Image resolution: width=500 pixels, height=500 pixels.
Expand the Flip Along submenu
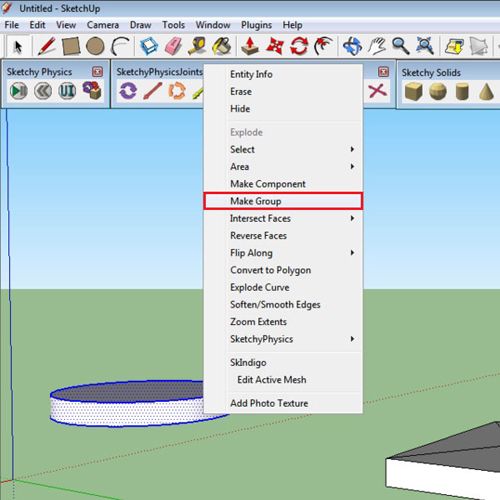283,253
